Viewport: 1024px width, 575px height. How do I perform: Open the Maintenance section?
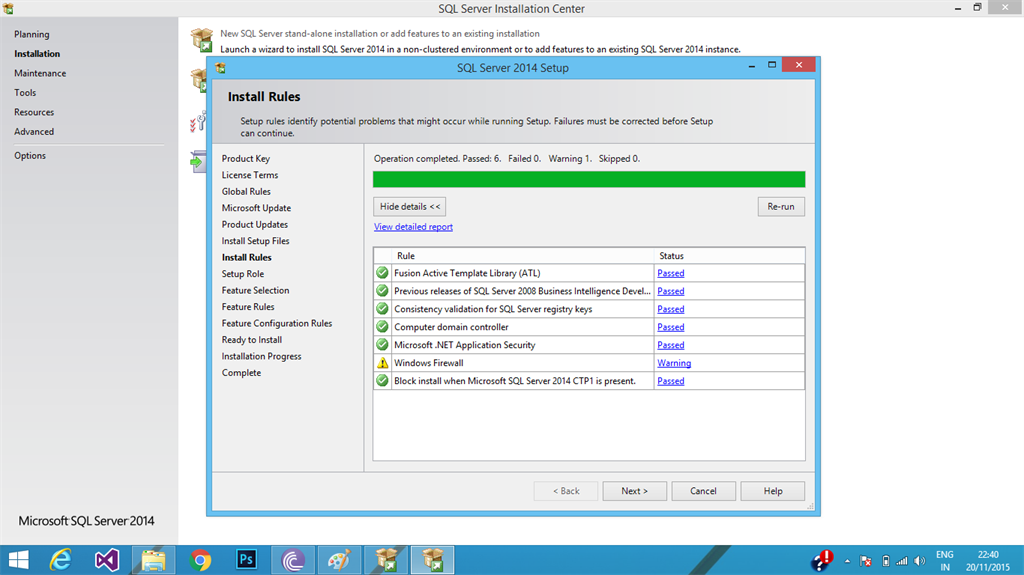[x=40, y=73]
